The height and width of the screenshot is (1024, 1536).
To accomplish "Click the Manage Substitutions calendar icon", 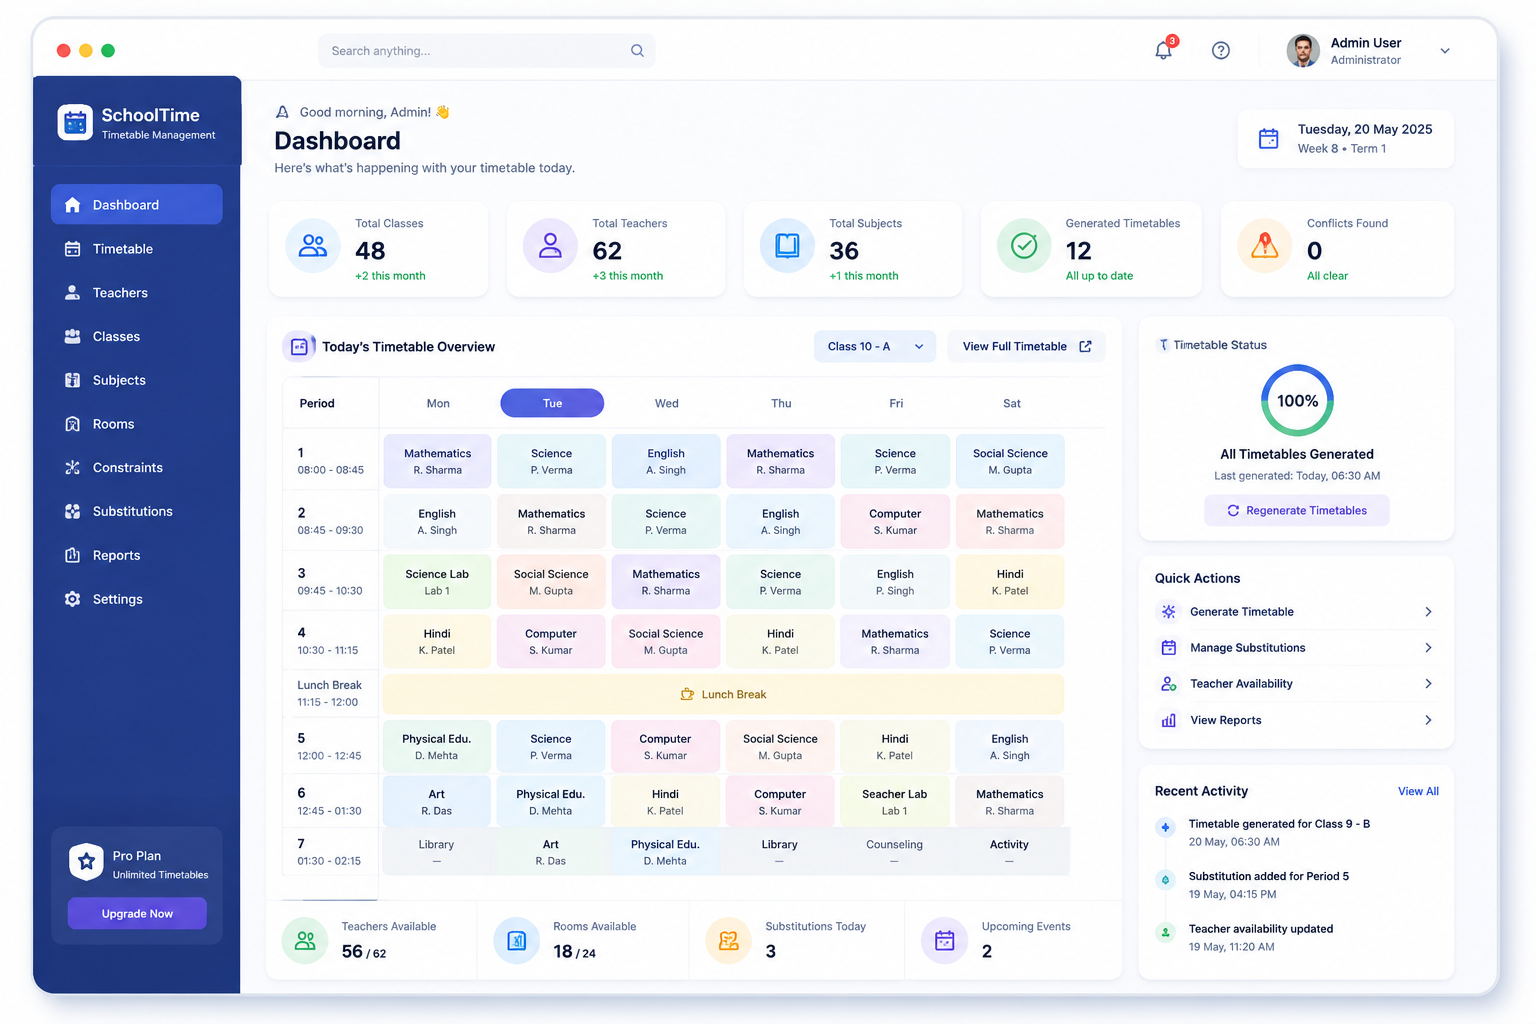I will (1168, 648).
